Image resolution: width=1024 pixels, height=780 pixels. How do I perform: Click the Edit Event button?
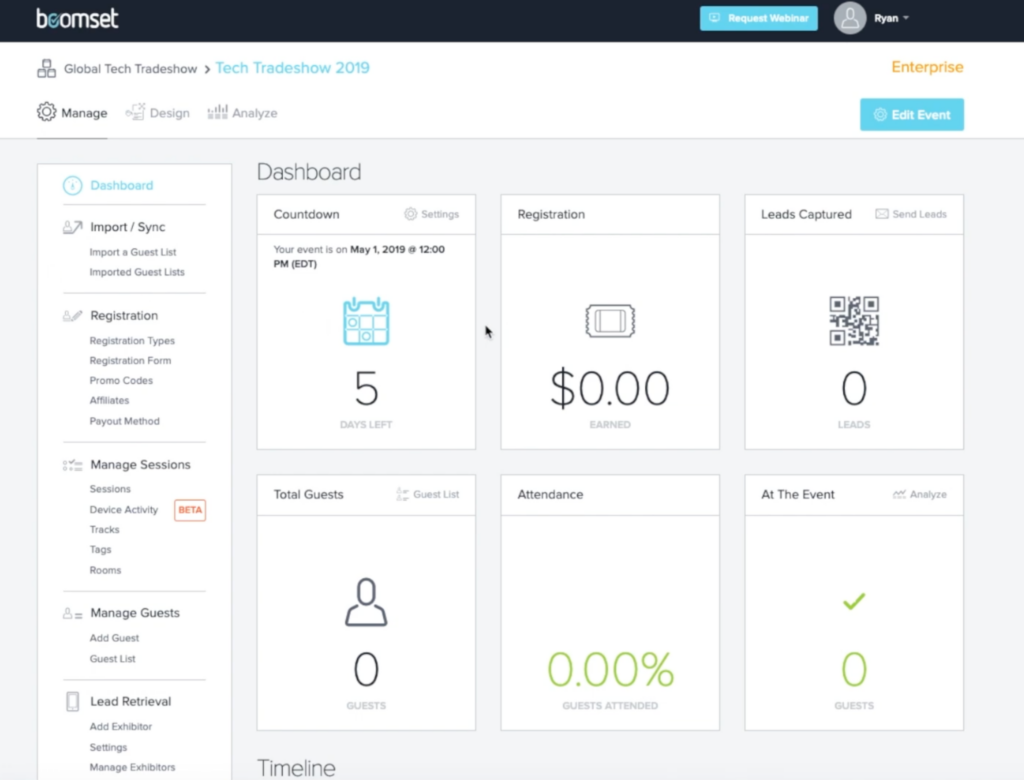(912, 114)
